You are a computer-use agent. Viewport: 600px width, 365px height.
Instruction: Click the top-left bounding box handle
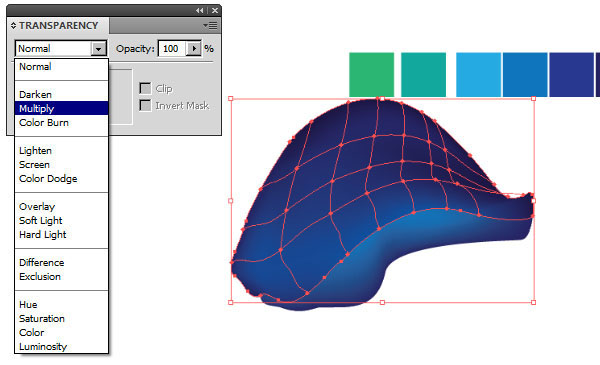(231, 99)
